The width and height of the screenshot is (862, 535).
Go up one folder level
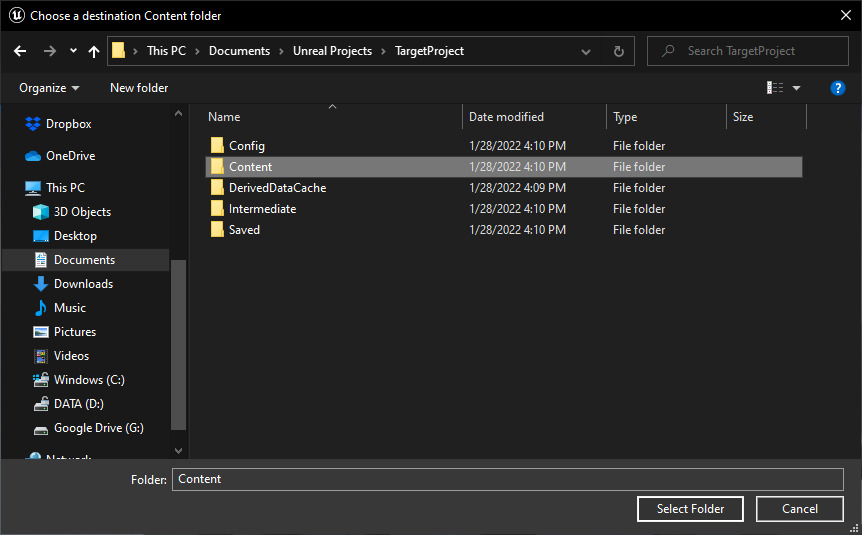(94, 51)
